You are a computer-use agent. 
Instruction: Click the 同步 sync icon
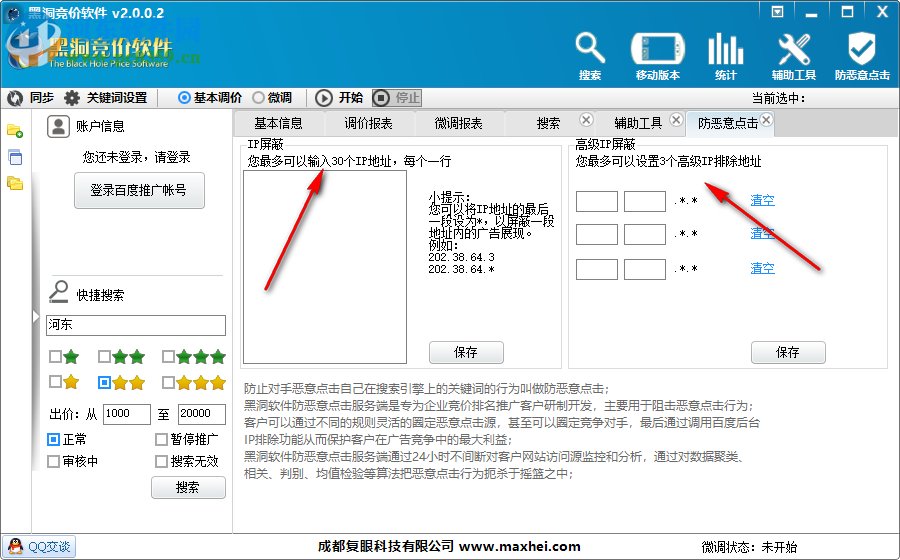coord(15,98)
